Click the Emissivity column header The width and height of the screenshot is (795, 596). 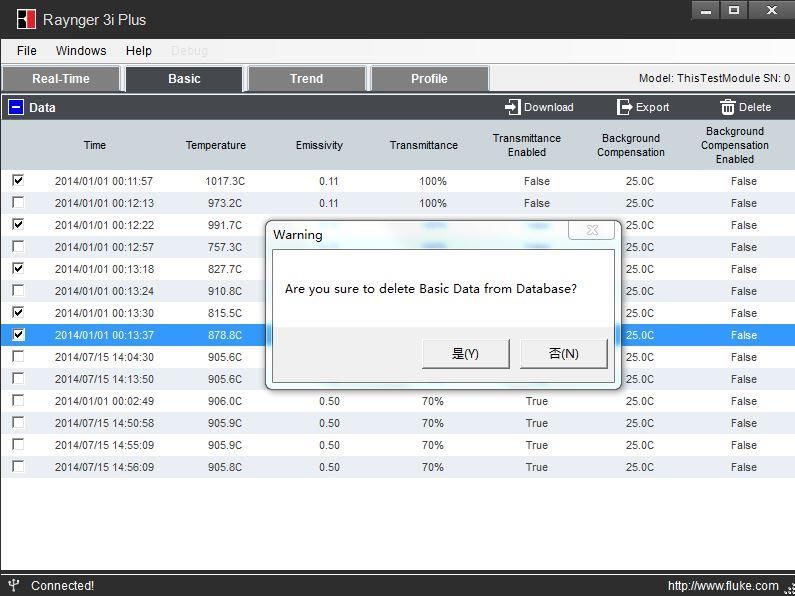pos(319,145)
